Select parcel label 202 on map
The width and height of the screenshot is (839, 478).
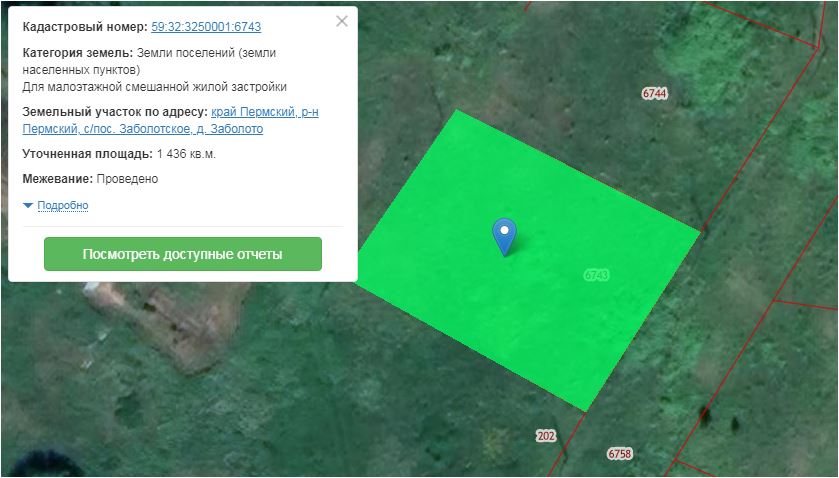pos(546,436)
